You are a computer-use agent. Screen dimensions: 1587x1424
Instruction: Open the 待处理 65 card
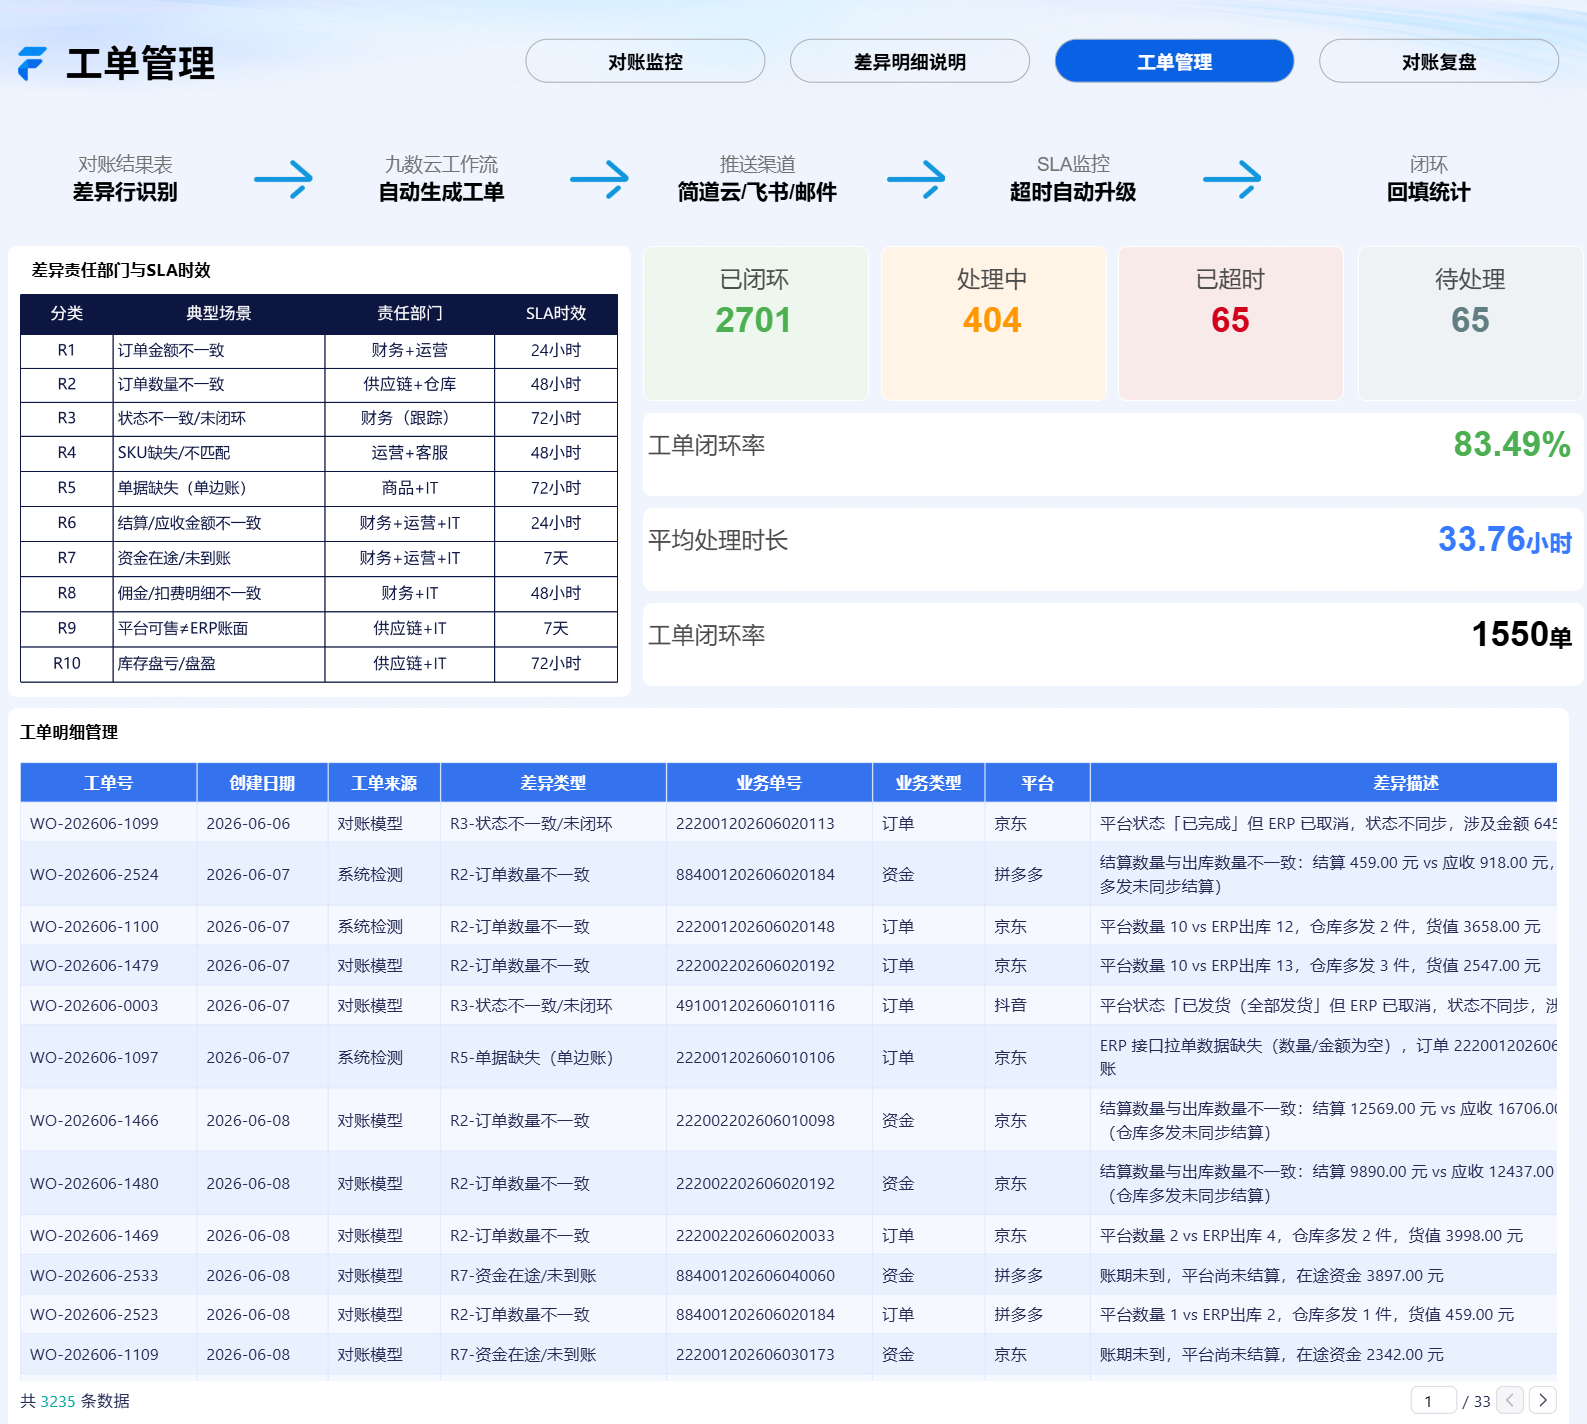(x=1470, y=323)
